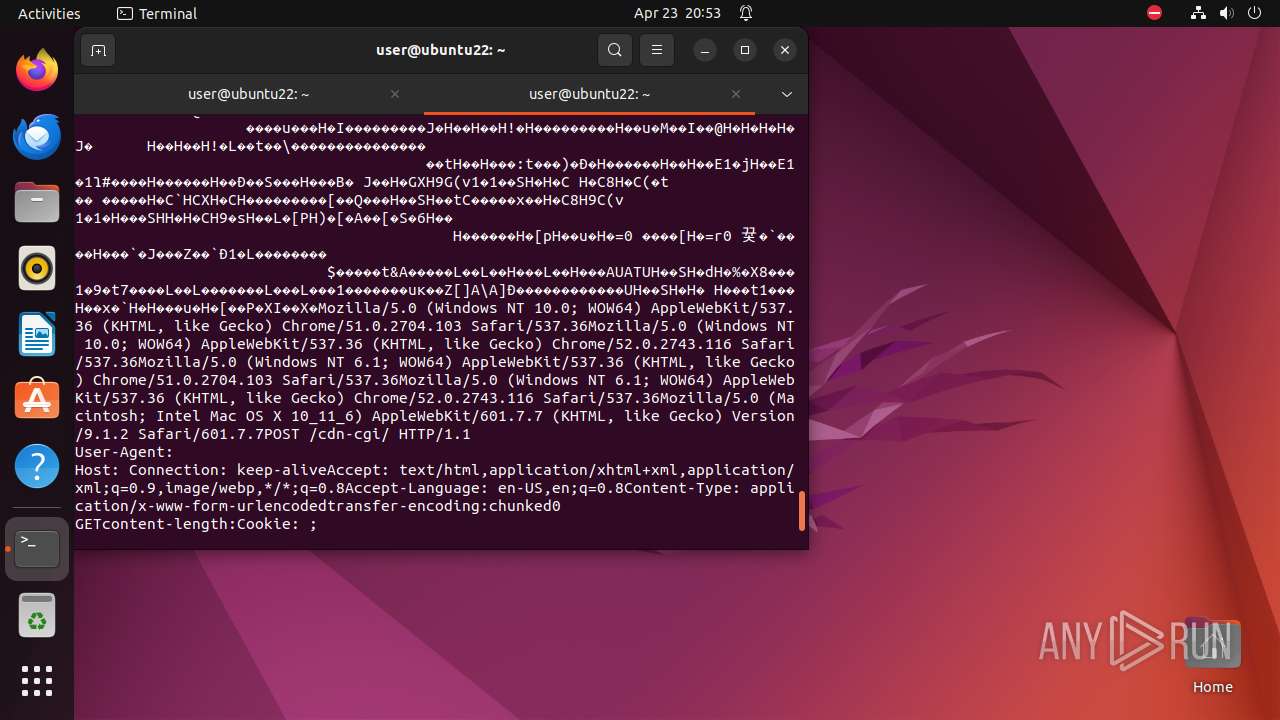Open Ubuntu Software store
1280x720 pixels.
click(x=37, y=401)
